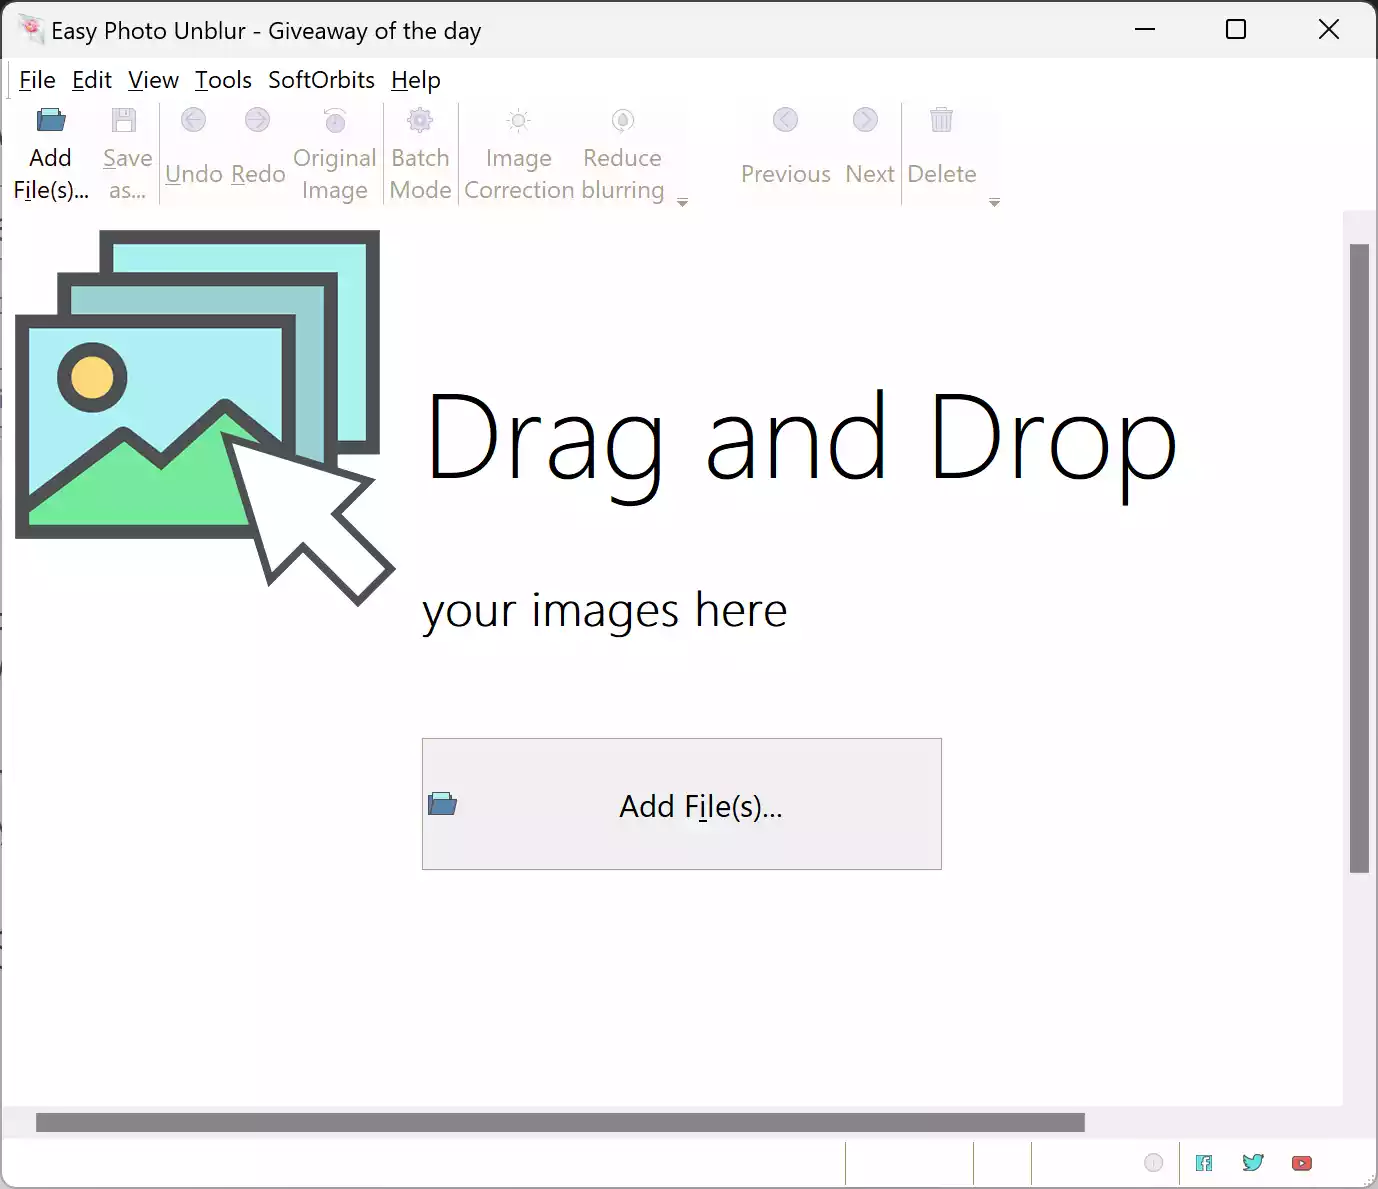Open the Twitter link in status bar
Viewport: 1378px width, 1189px height.
coord(1253,1163)
